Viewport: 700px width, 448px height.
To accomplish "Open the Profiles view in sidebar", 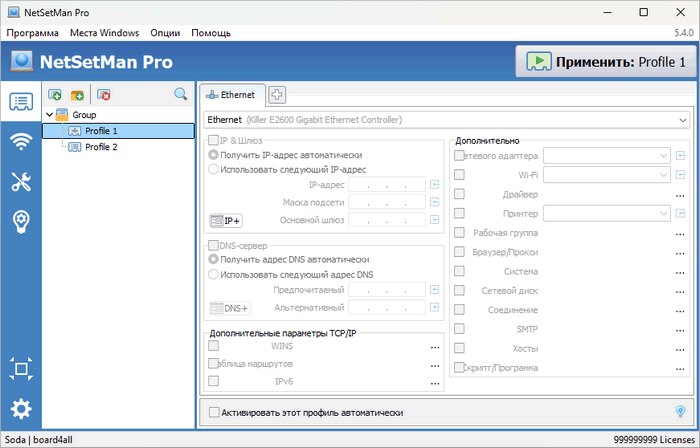I will (21, 101).
